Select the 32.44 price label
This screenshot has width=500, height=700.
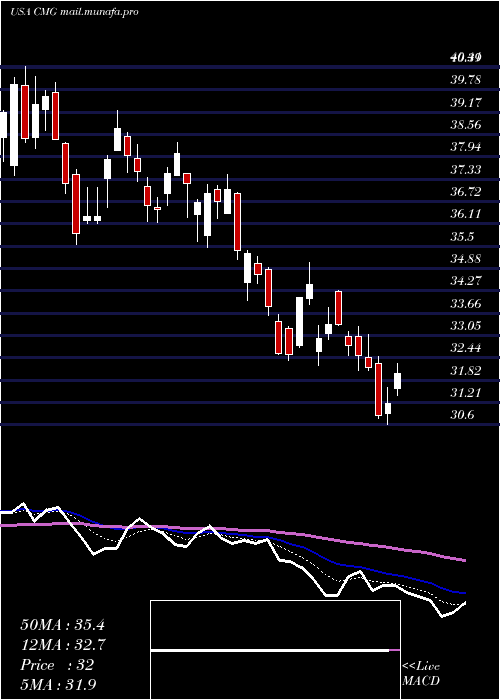[466, 348]
